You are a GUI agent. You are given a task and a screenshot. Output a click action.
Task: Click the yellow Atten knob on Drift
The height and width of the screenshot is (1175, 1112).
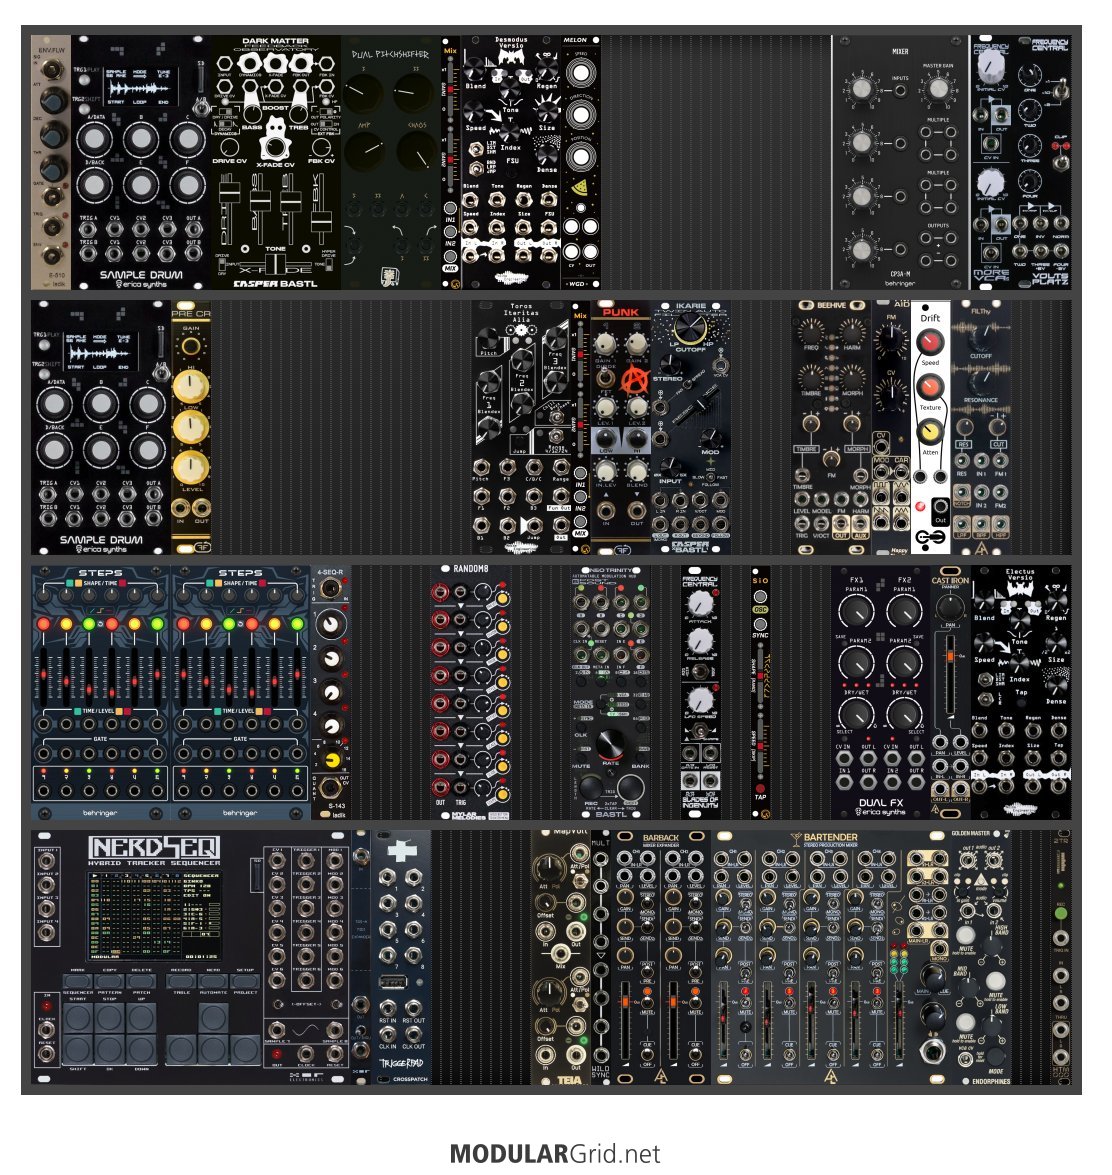click(930, 432)
